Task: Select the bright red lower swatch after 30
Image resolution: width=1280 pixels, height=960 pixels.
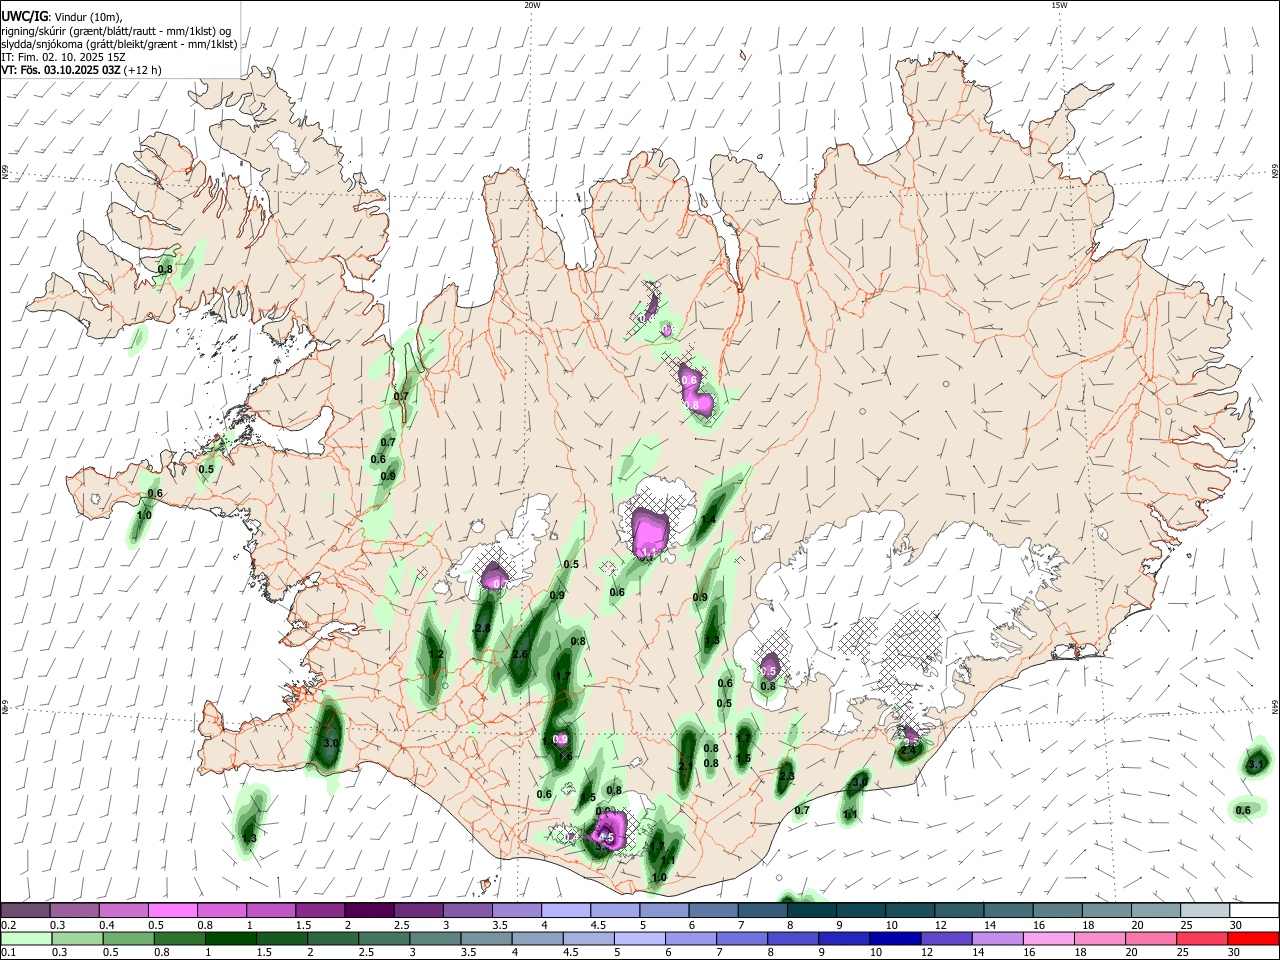Action: pos(1254,938)
